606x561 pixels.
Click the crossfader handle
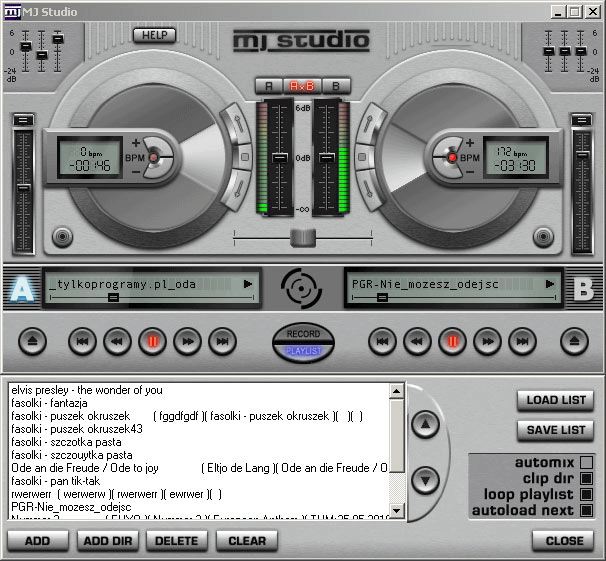click(303, 238)
